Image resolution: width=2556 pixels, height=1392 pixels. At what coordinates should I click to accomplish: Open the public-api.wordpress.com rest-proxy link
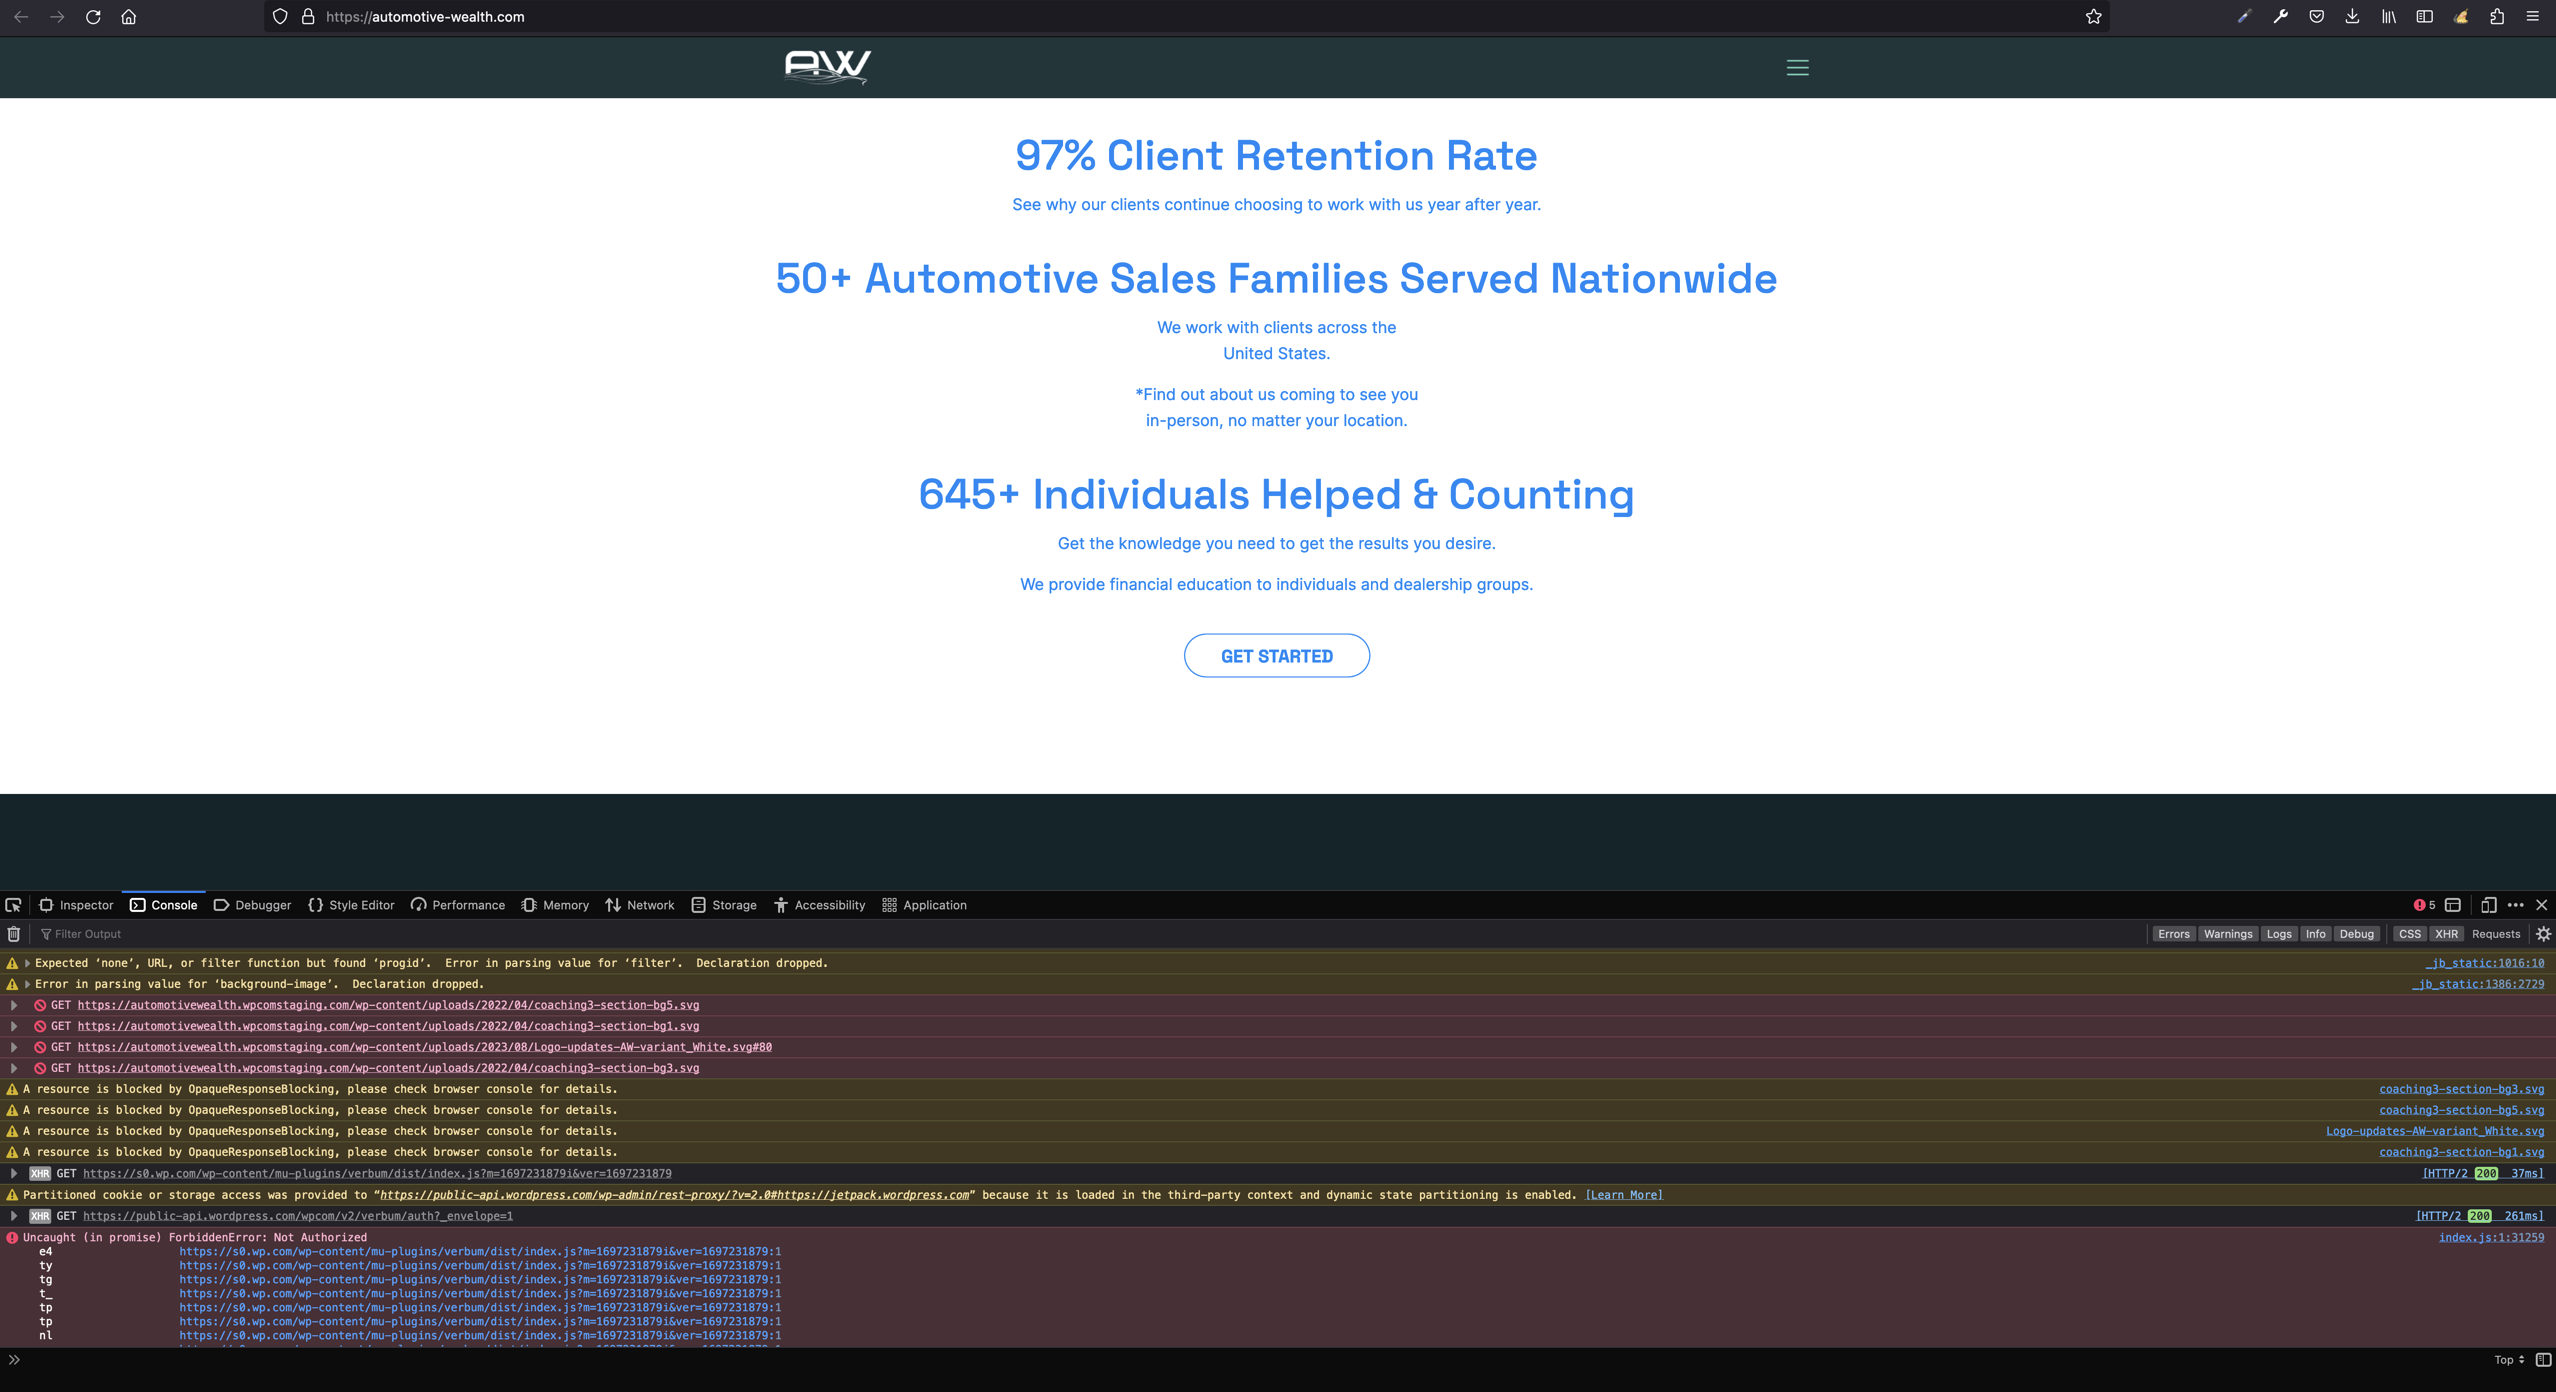pos(674,1195)
